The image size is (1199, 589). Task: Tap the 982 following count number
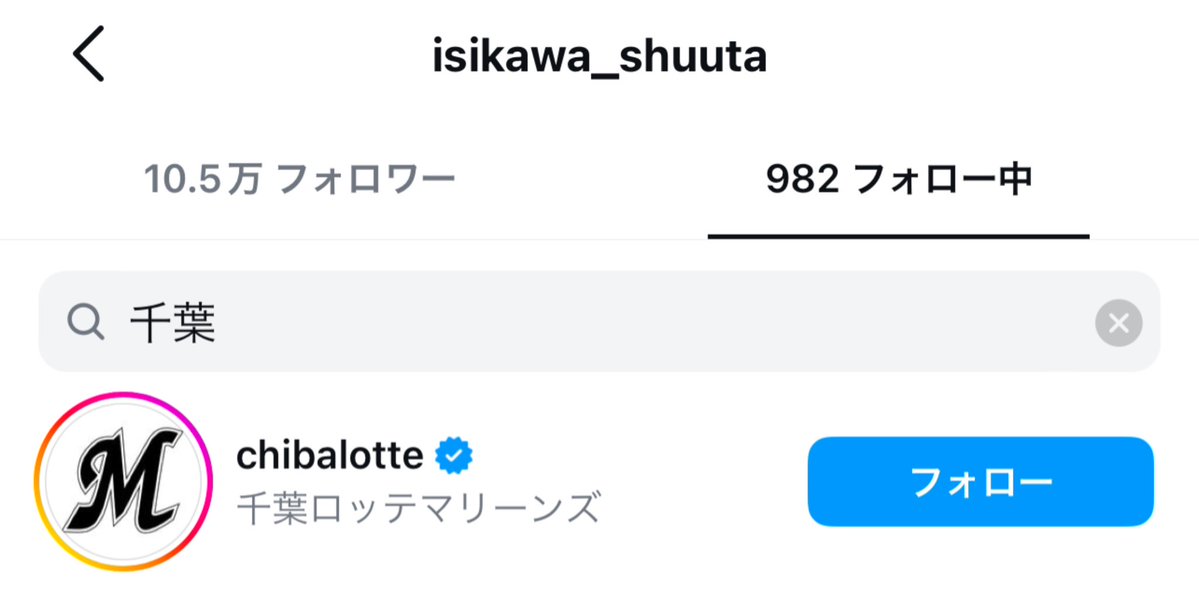803,181
